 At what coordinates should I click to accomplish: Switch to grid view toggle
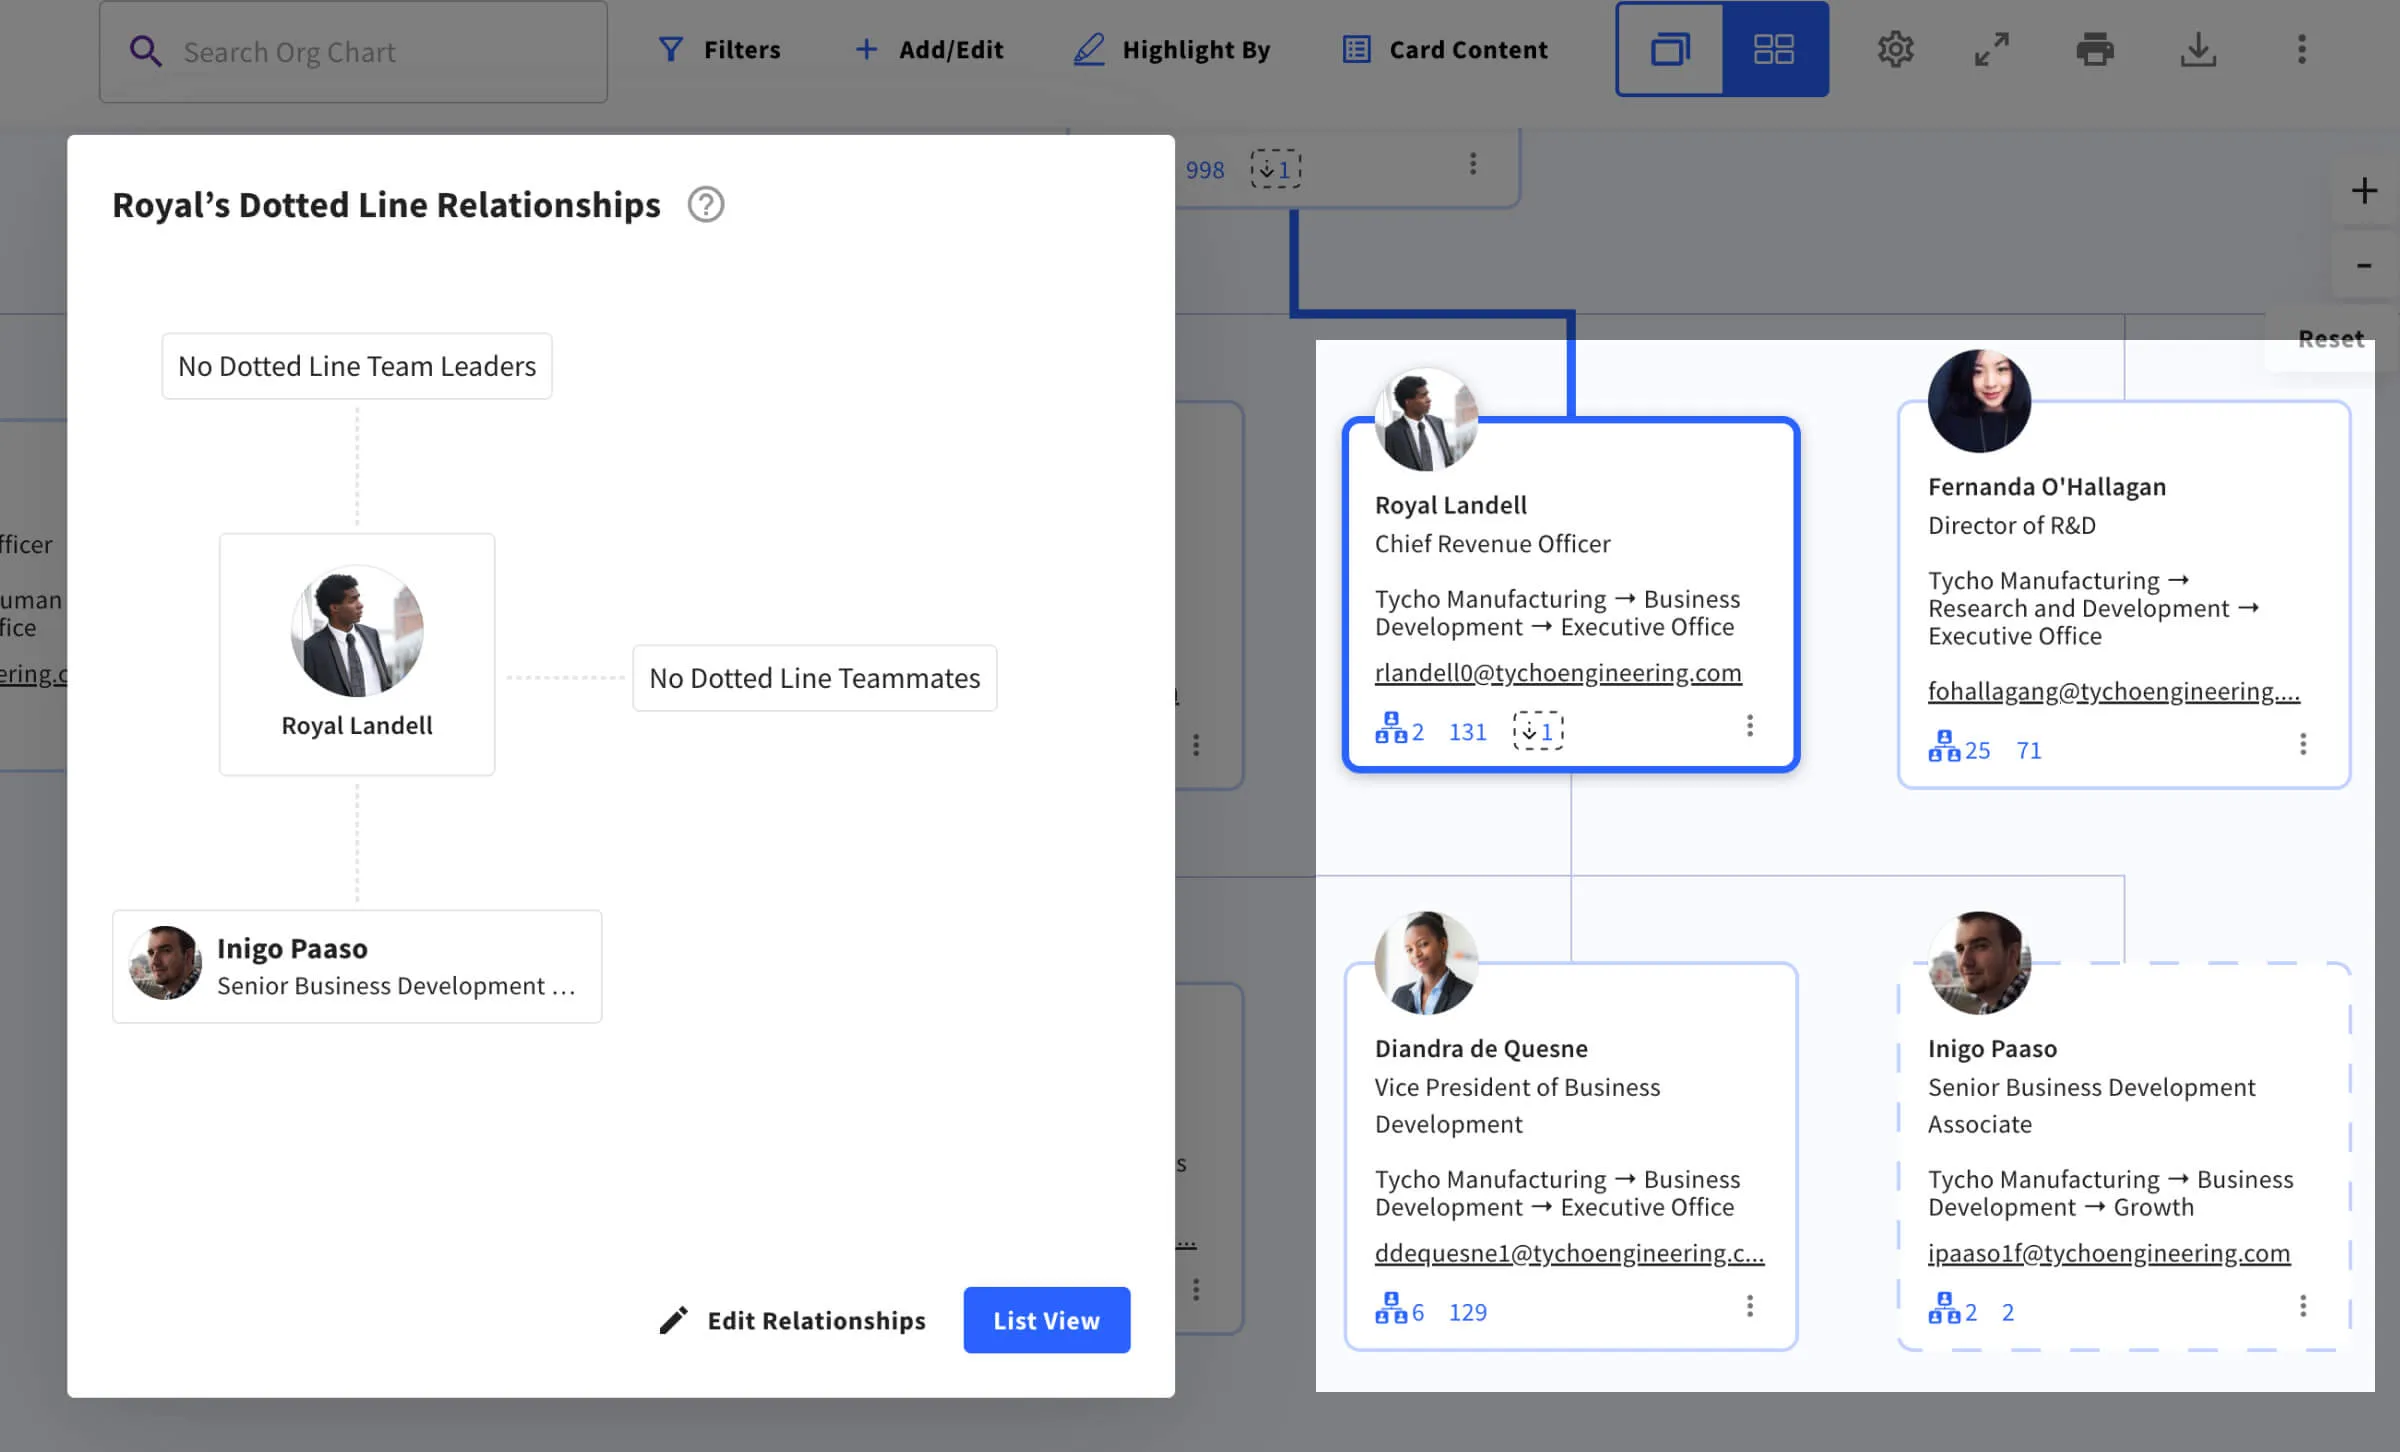tap(1775, 49)
